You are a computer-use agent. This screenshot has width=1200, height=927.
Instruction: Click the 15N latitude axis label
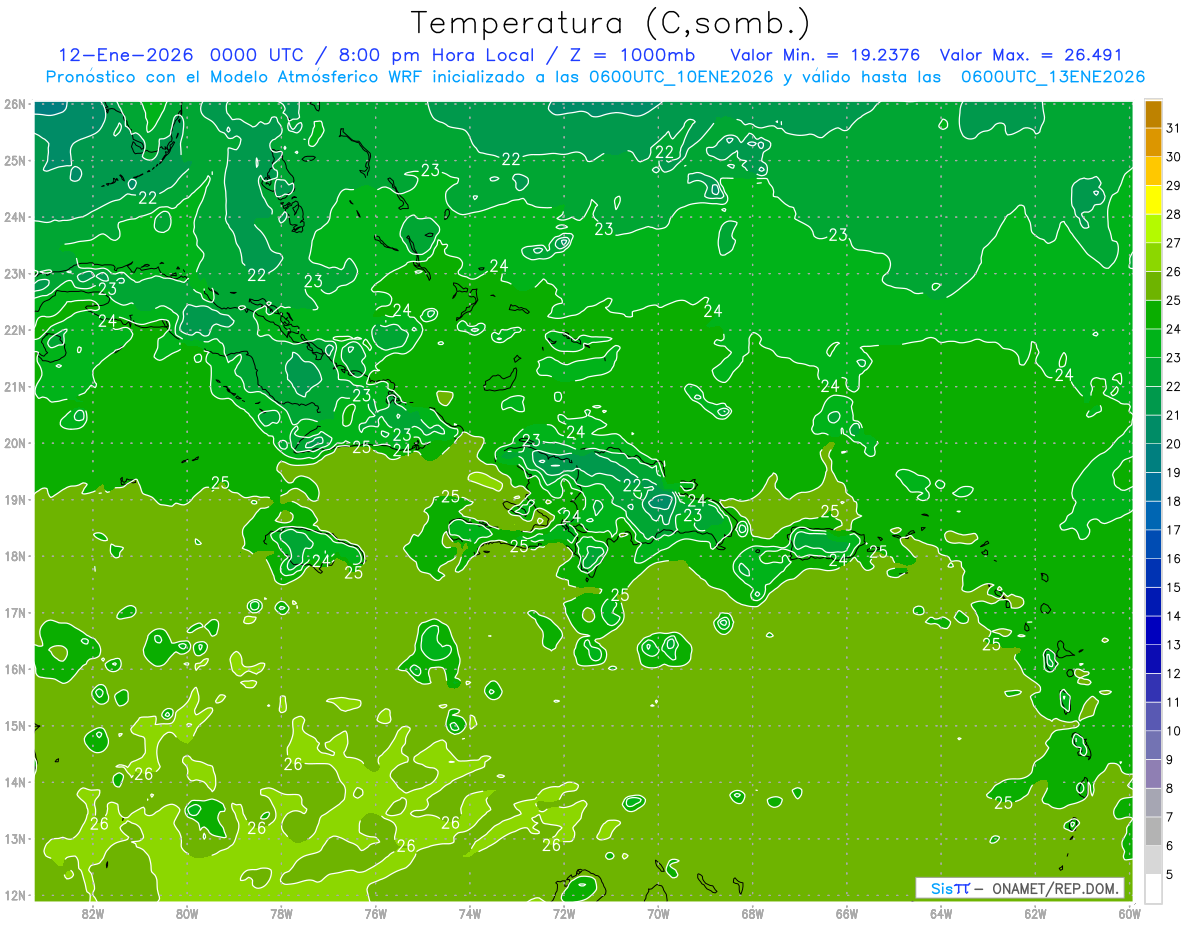(14, 726)
